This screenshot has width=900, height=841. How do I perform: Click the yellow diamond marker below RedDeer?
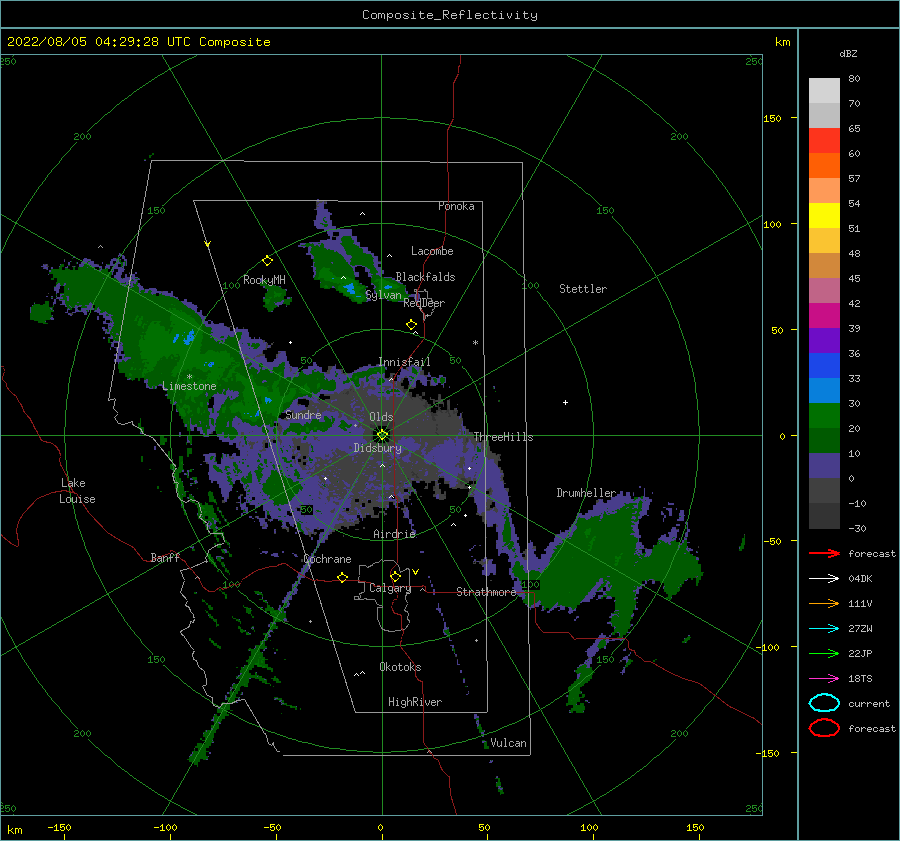click(411, 325)
